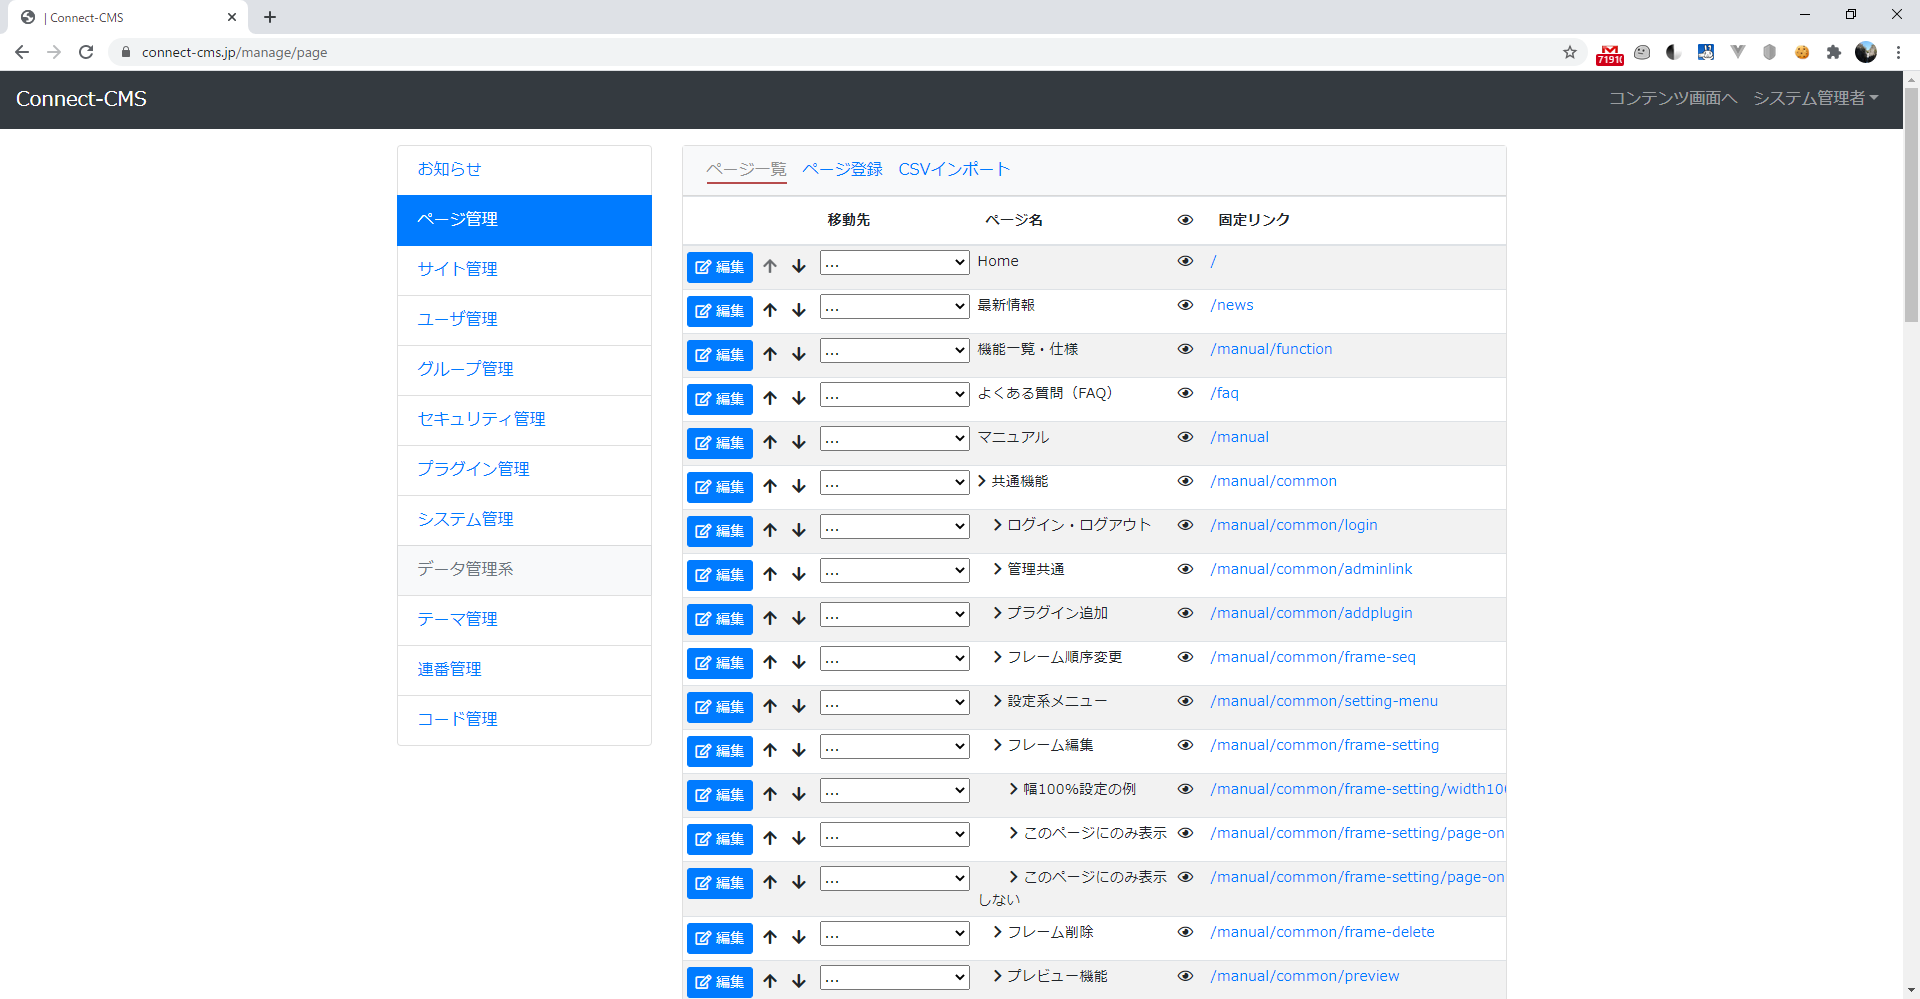
Task: Click コンテンツ画面へ in the header
Action: click(1673, 99)
